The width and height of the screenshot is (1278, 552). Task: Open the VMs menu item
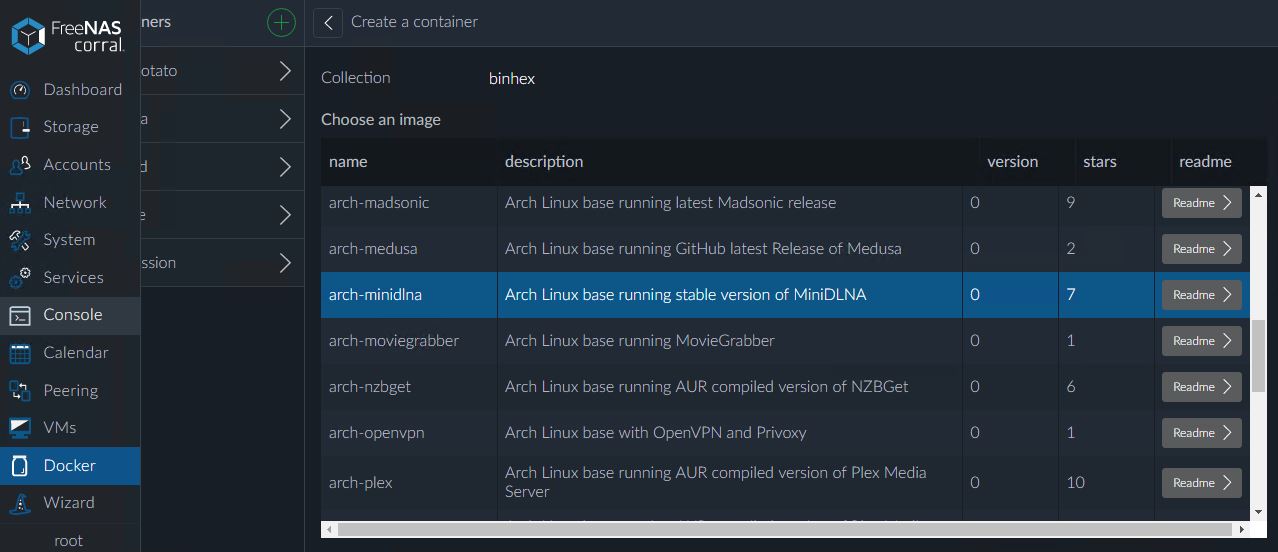pos(59,428)
